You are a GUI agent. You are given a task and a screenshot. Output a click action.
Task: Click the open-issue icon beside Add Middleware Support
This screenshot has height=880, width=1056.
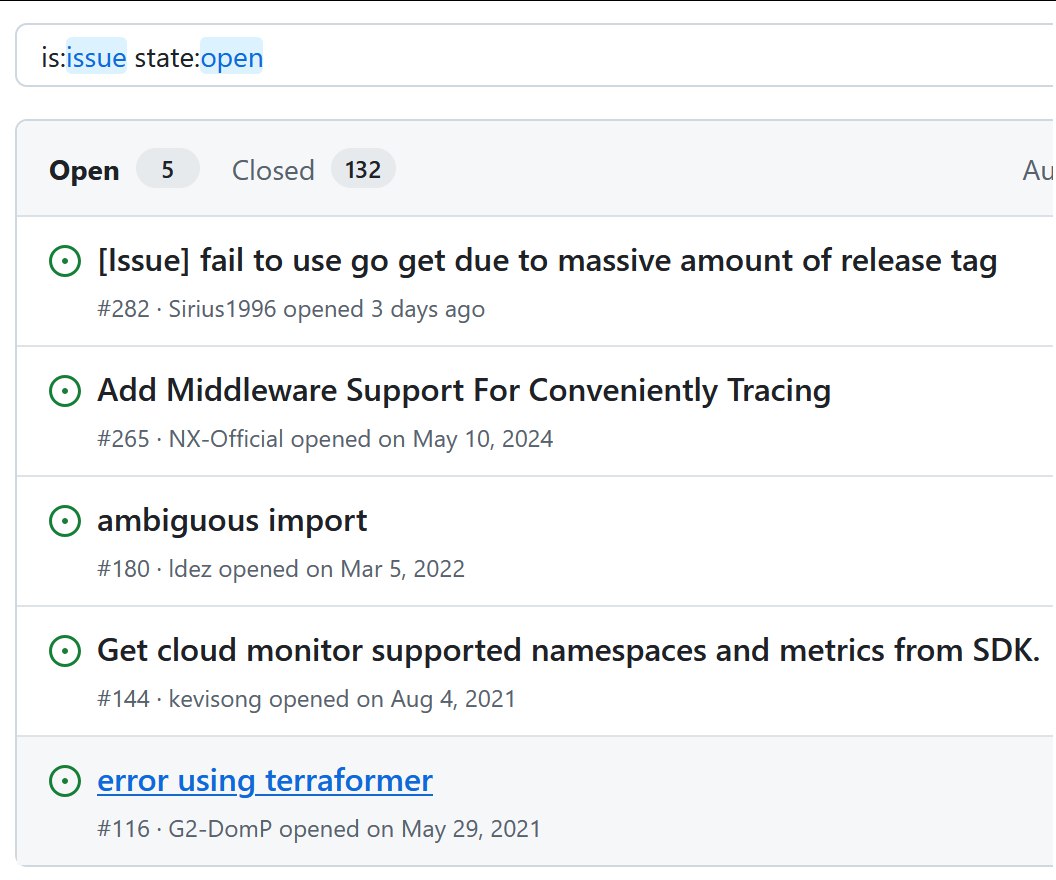65,391
